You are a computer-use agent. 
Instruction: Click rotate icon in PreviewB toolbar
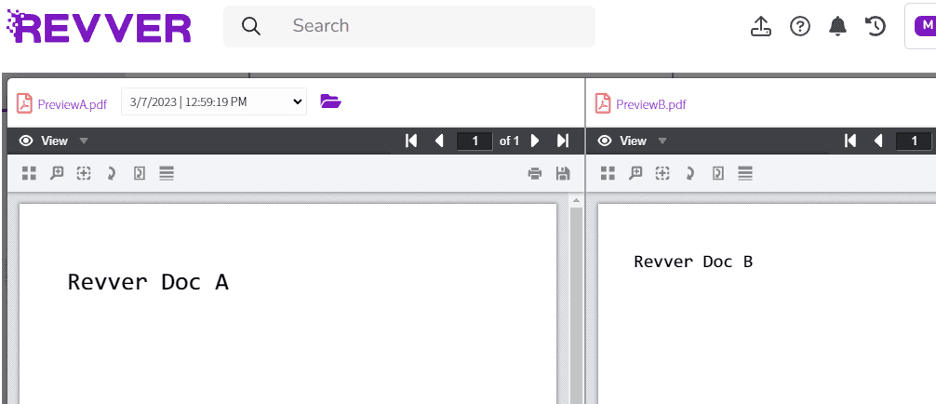coord(690,173)
